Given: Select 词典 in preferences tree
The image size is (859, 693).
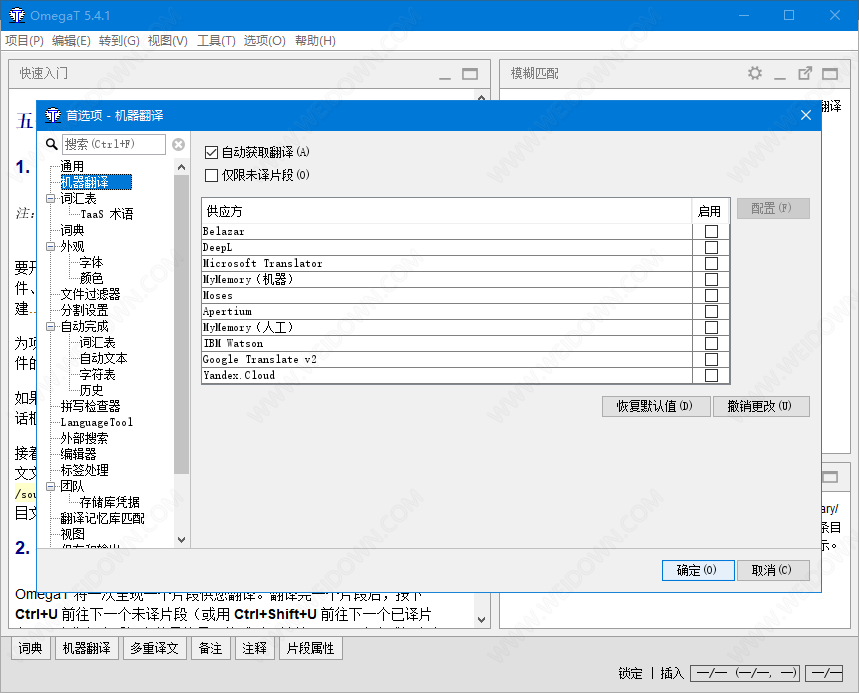Looking at the screenshot, I should click(x=72, y=230).
